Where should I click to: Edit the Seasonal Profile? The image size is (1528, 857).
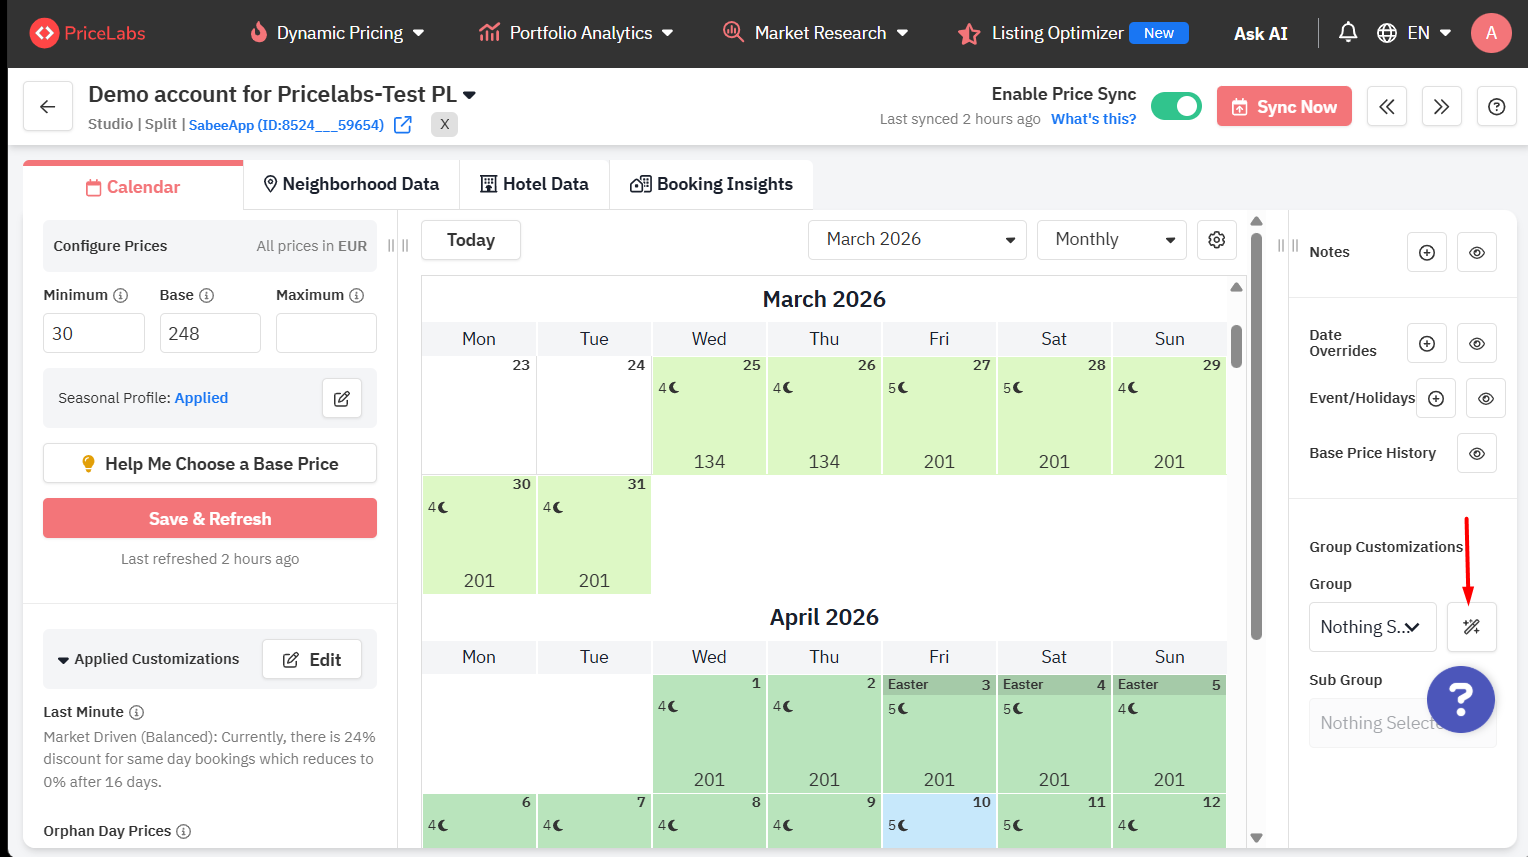tap(341, 398)
